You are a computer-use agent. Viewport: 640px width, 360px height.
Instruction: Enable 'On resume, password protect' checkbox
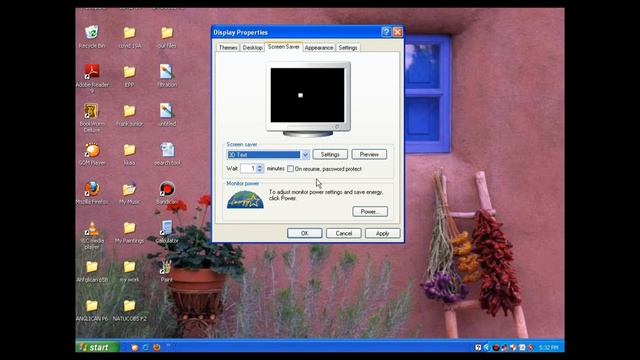pyautogui.click(x=290, y=169)
